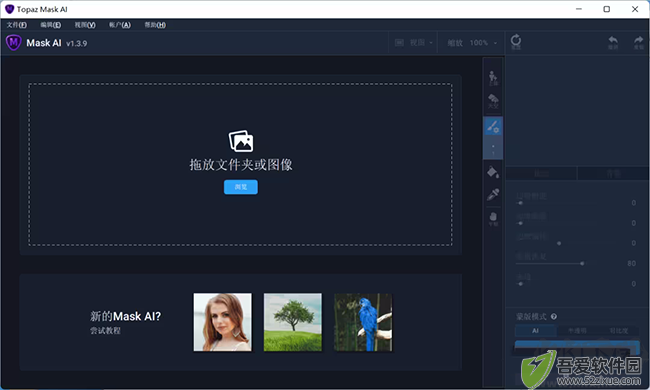Click the redo arrow icon
Image resolution: width=650 pixels, height=390 pixels.
[638, 42]
